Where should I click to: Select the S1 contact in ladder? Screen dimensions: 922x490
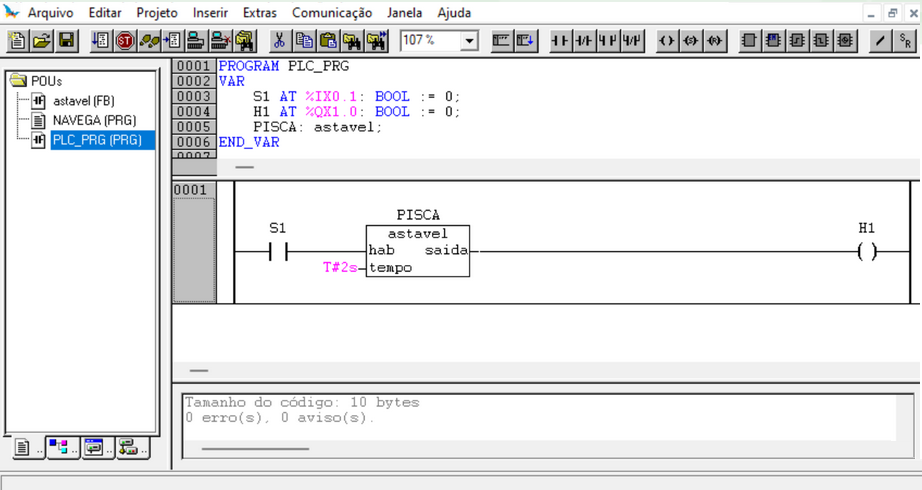click(278, 252)
